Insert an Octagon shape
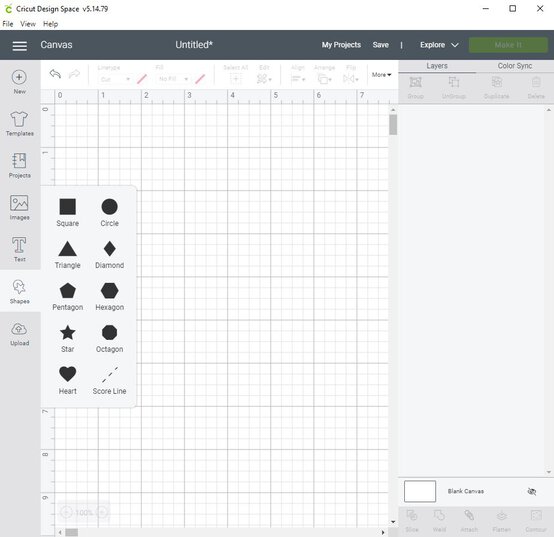 [110, 338]
